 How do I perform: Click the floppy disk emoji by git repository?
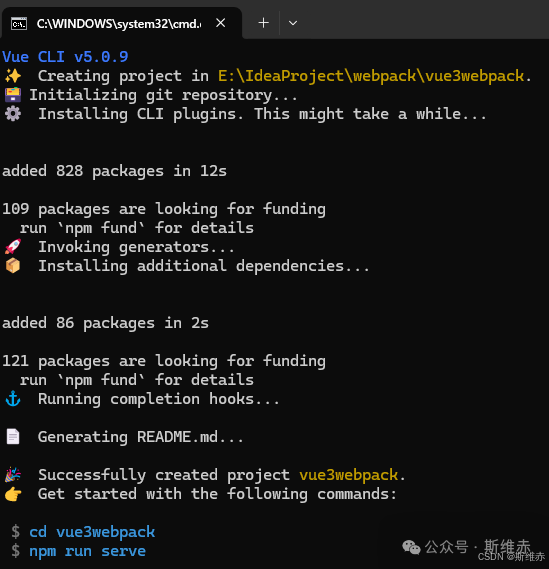click(x=13, y=95)
